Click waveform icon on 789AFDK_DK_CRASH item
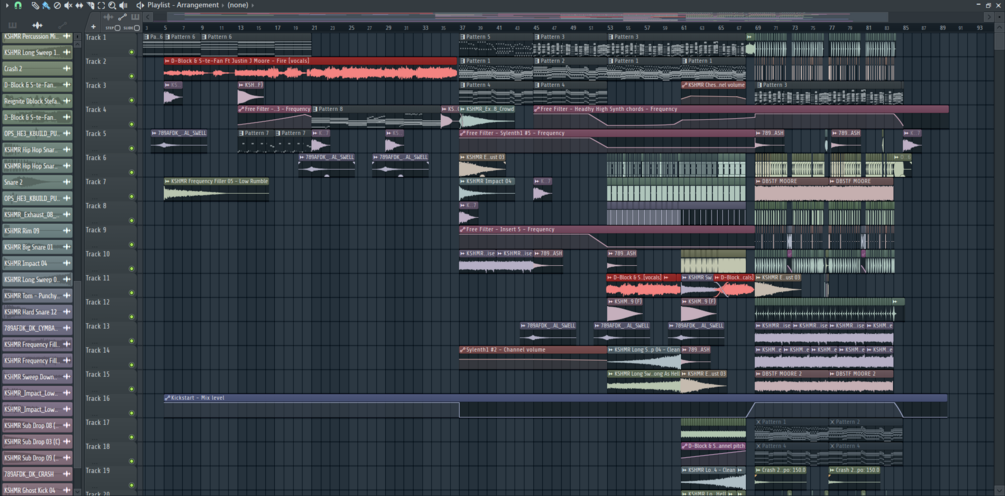Viewport: 1005px width, 496px height. [67, 474]
